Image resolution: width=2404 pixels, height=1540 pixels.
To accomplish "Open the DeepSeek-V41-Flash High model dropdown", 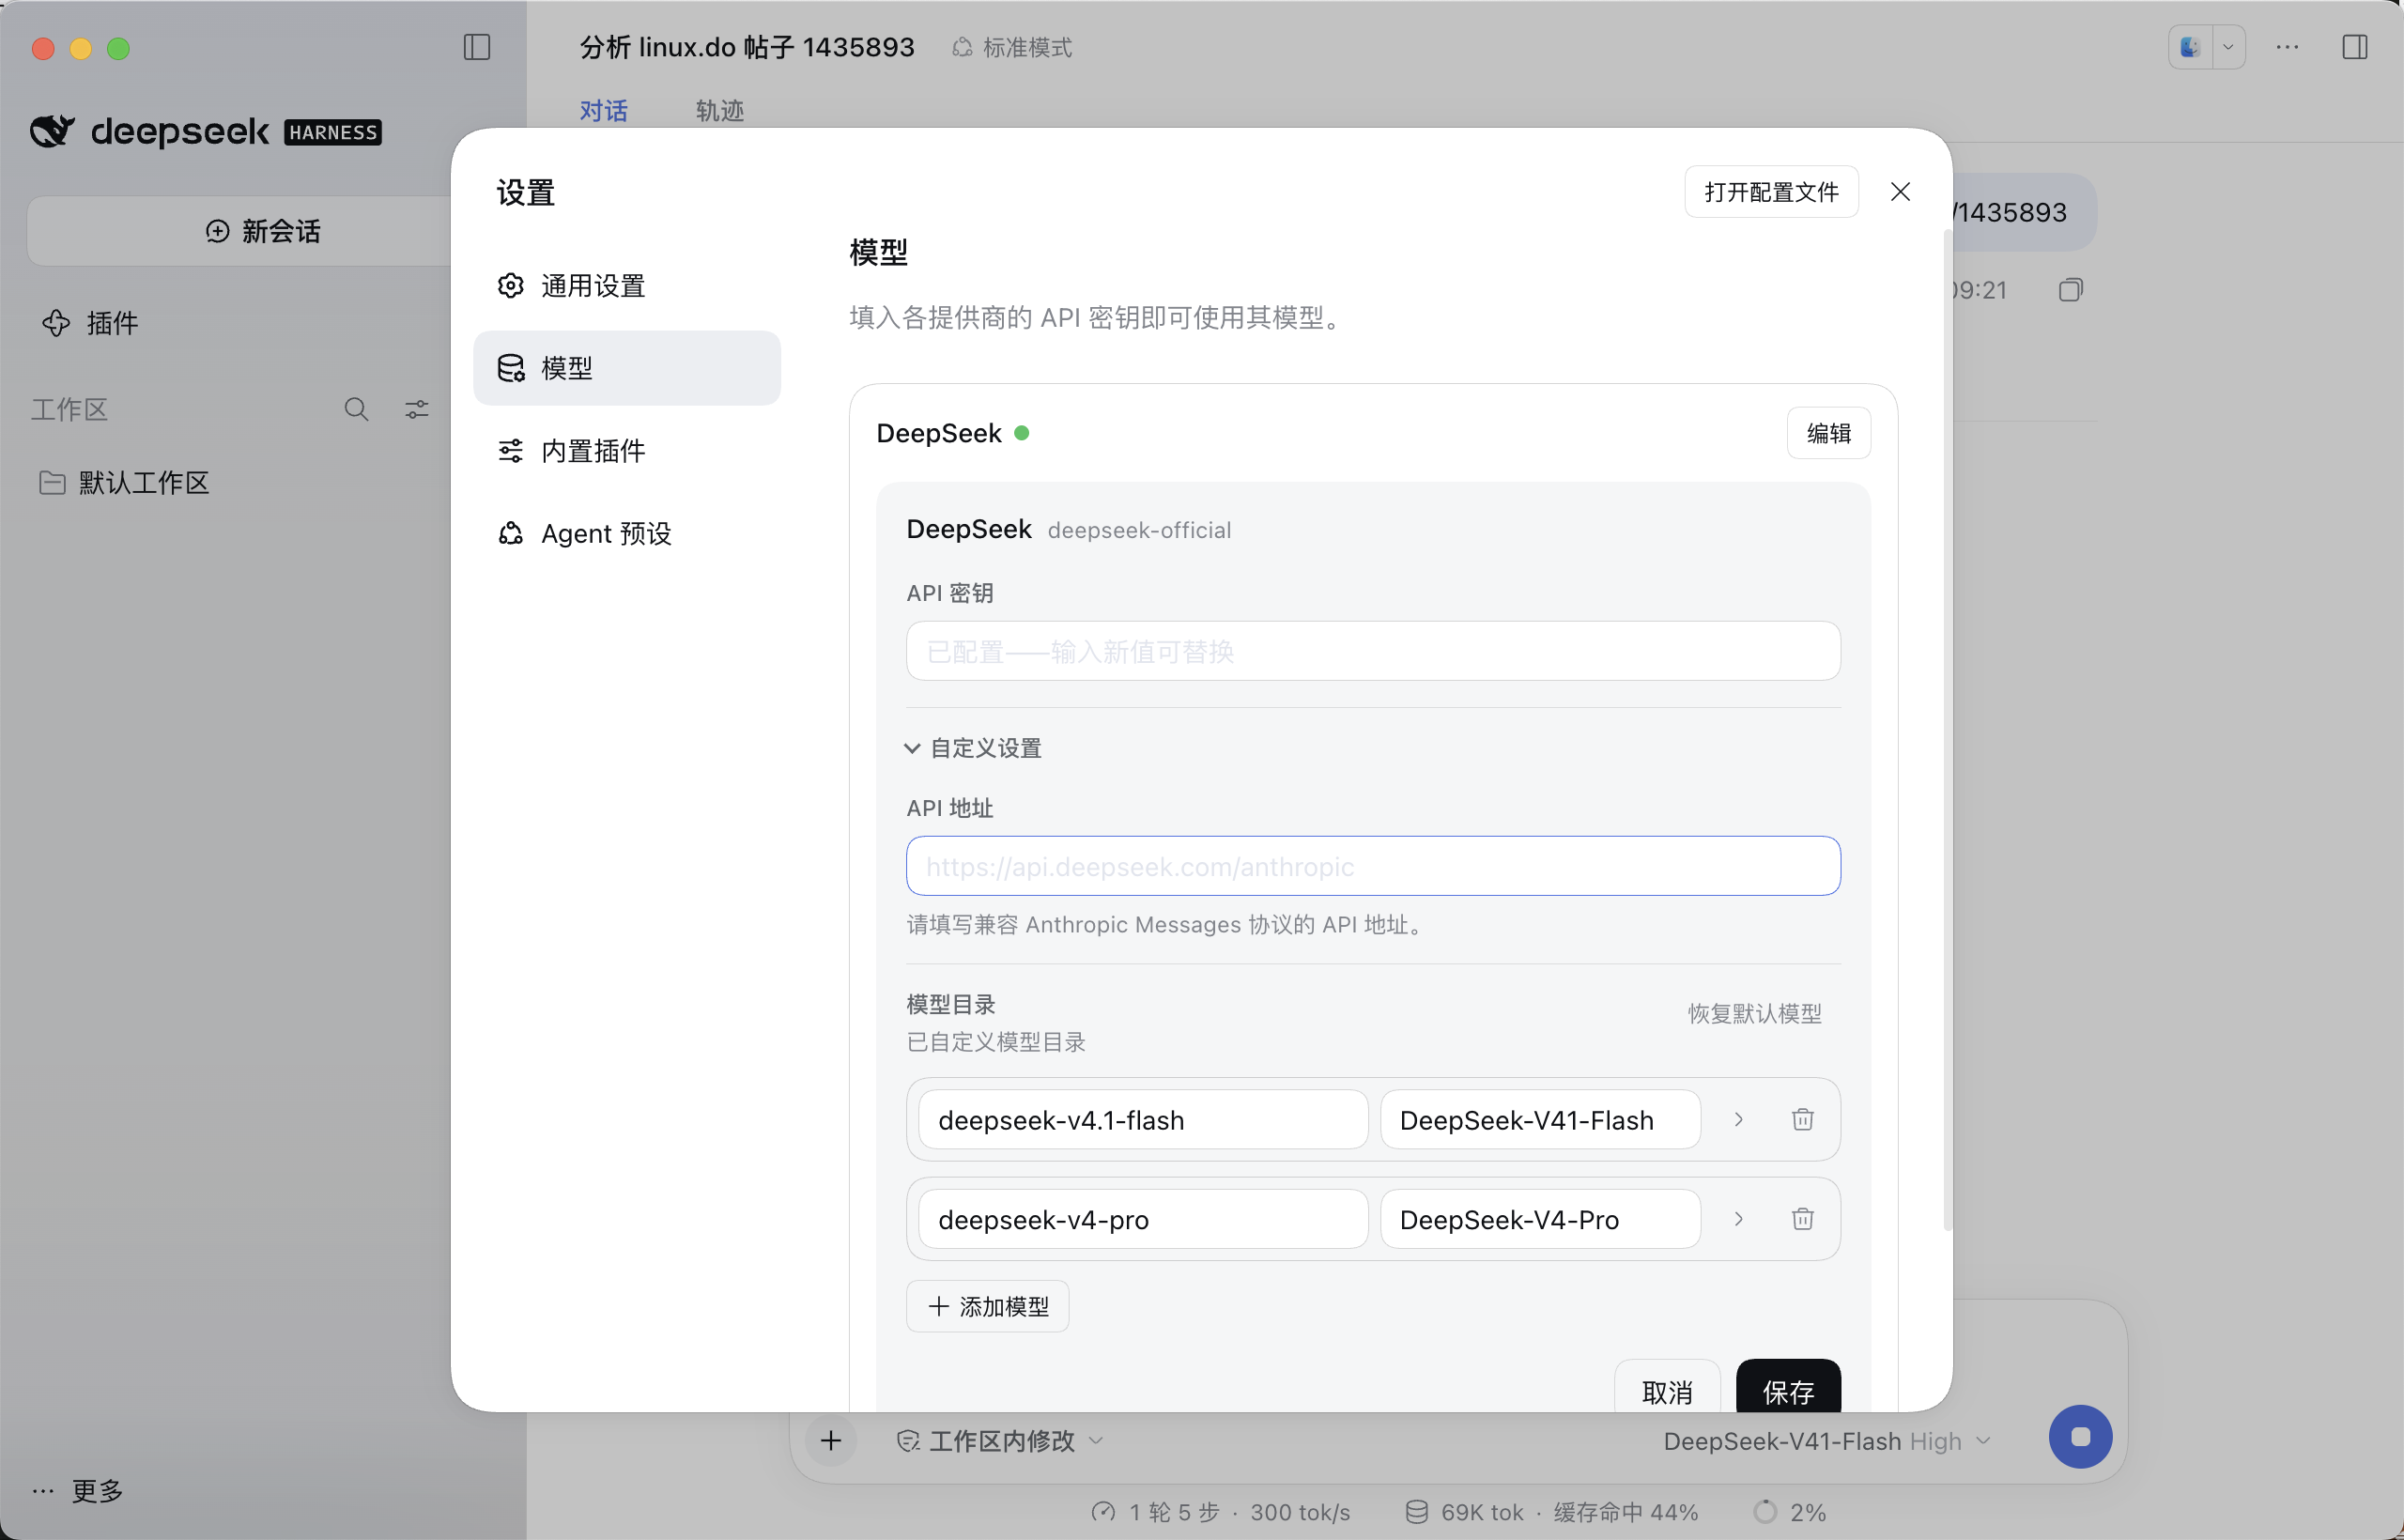I will 1827,1441.
